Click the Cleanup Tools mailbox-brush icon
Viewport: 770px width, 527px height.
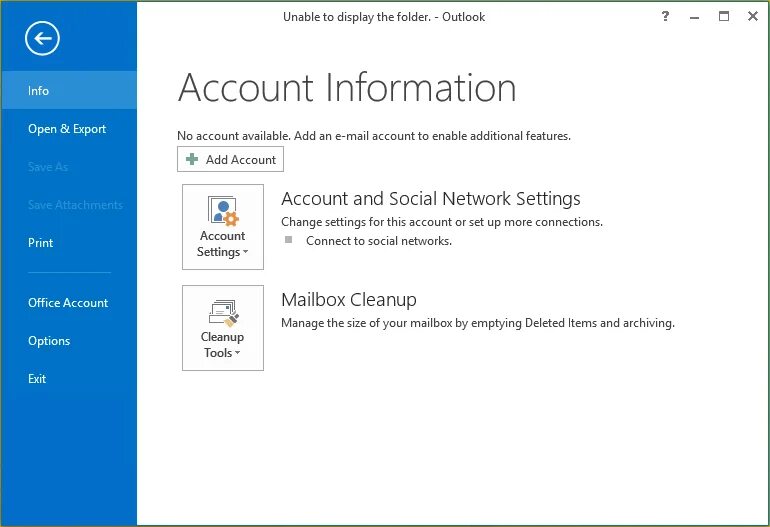[223, 313]
